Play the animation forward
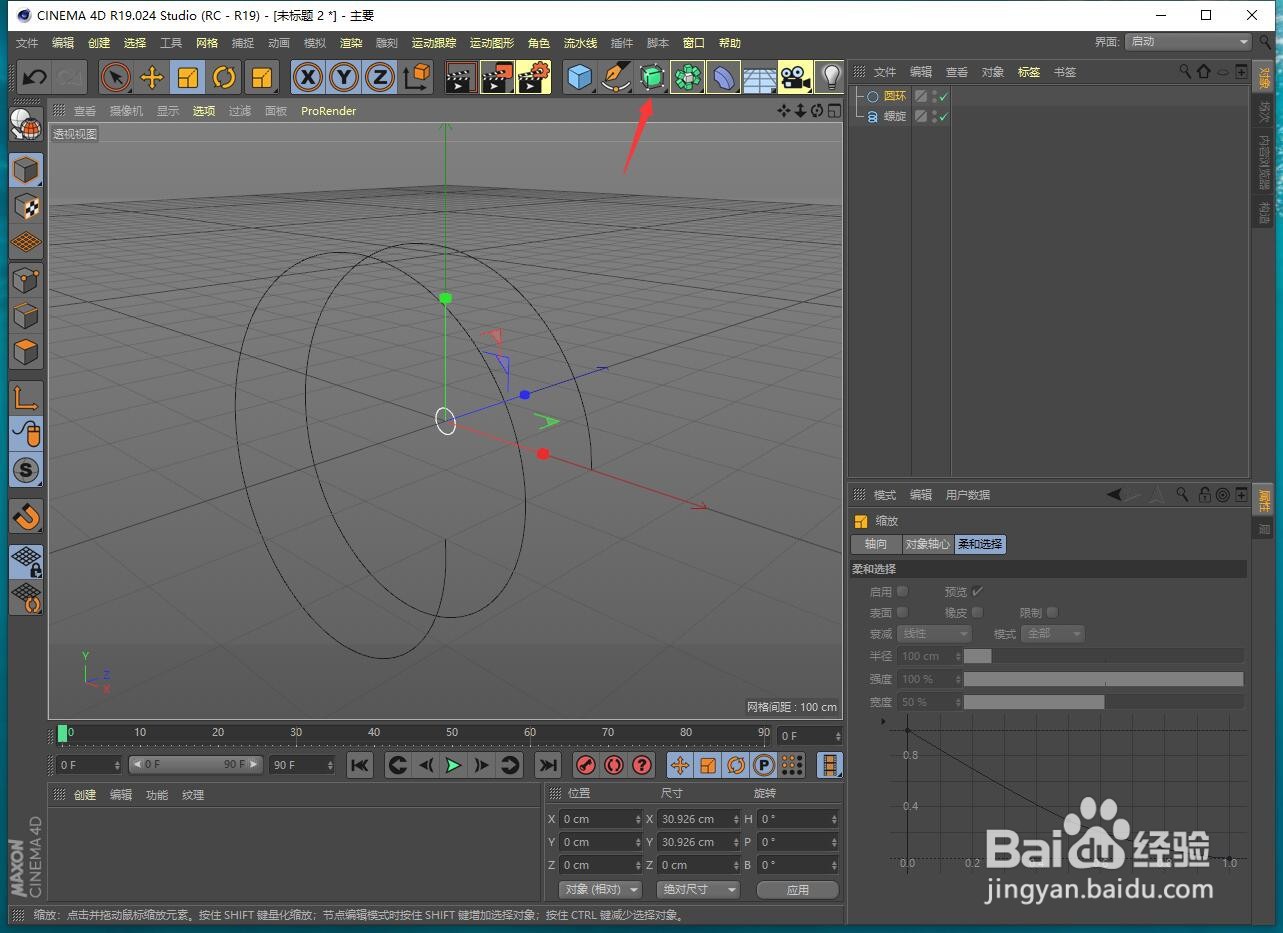1283x933 pixels. tap(453, 765)
